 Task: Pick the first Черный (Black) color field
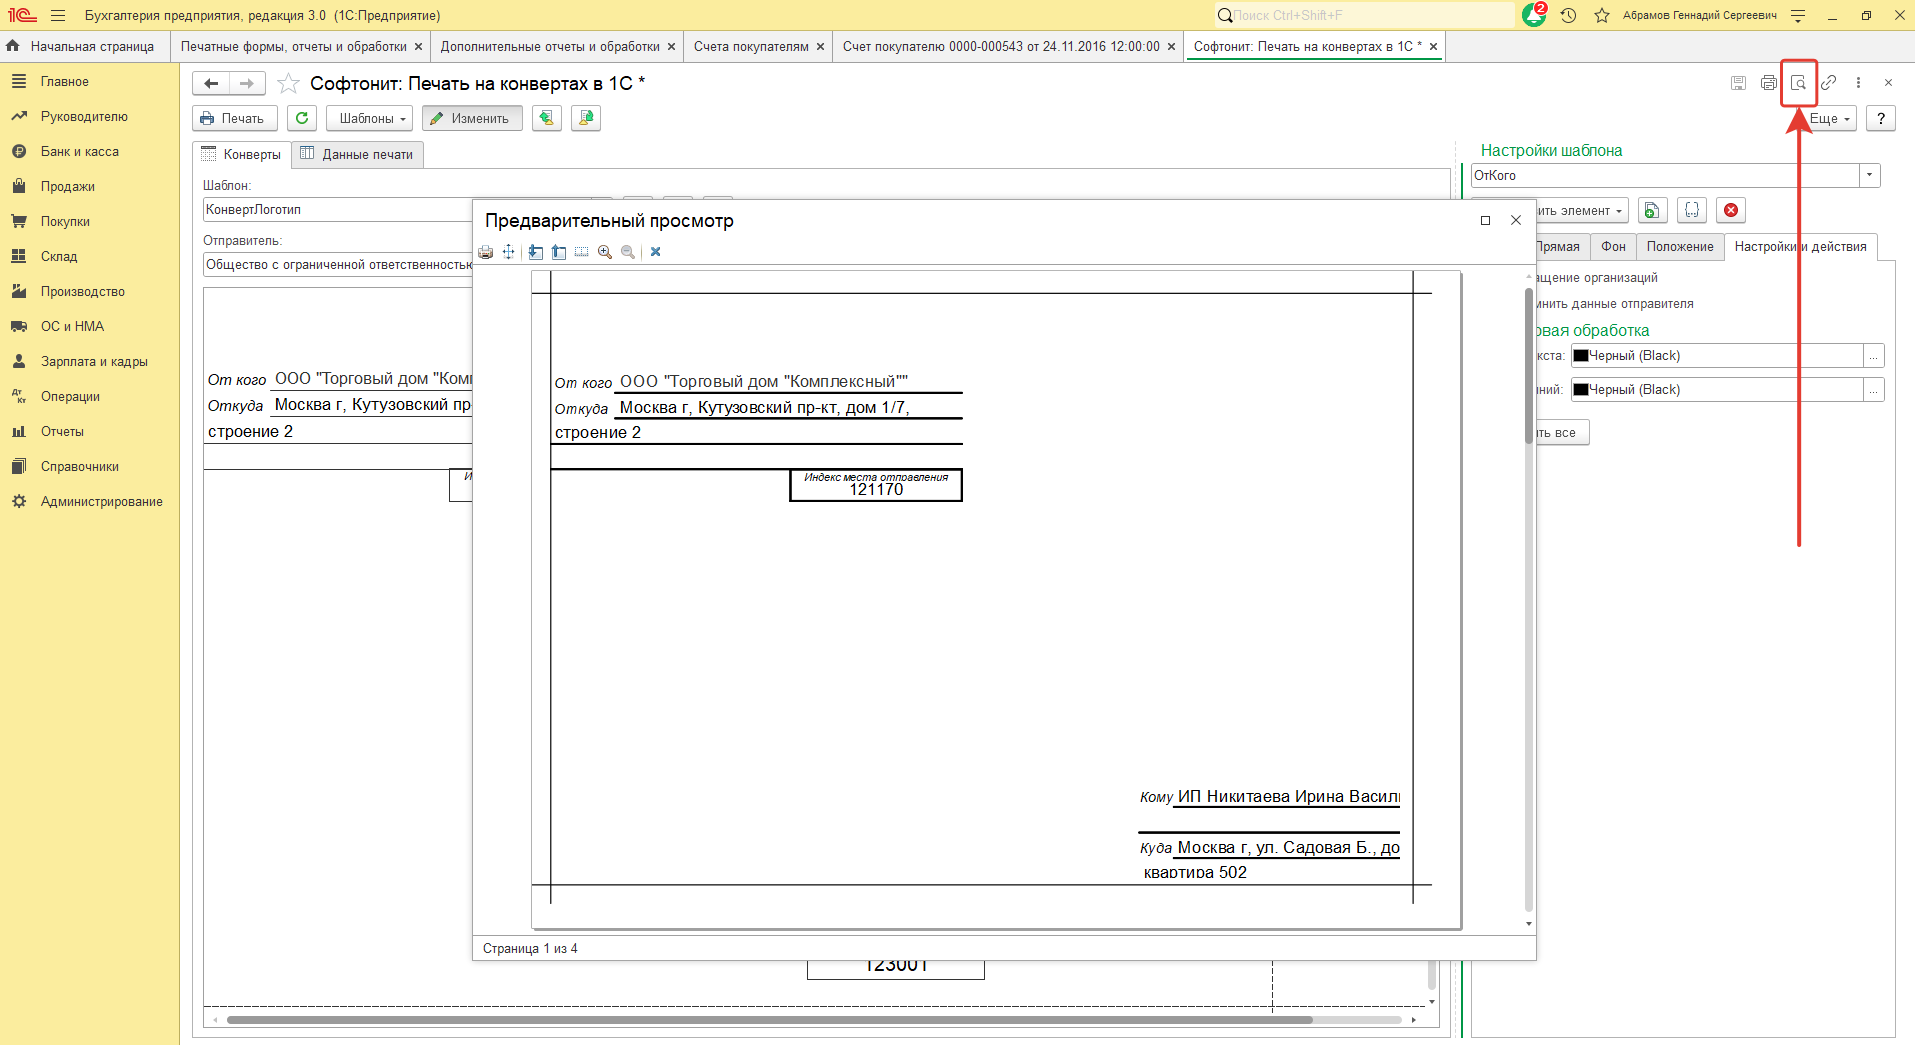tap(1716, 355)
